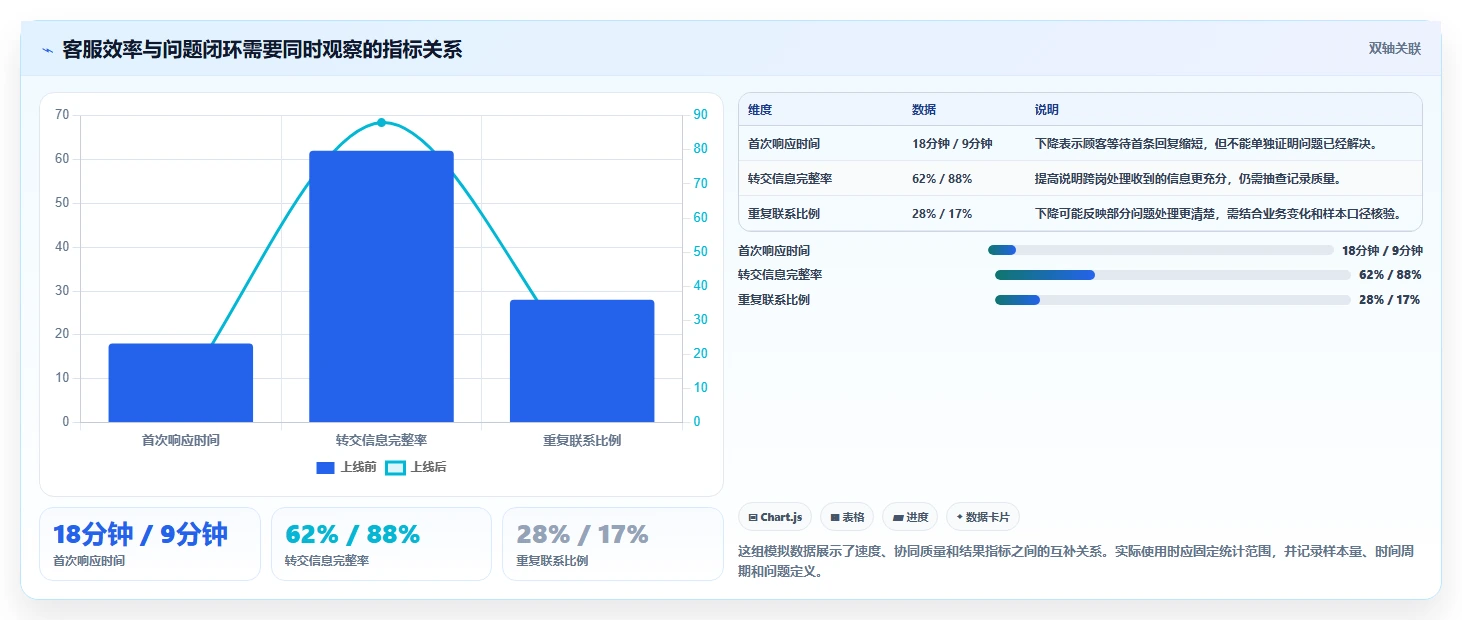Click the 首次响应时间 blue bar in chart
Viewport: 1462px width, 620px height.
(x=181, y=383)
